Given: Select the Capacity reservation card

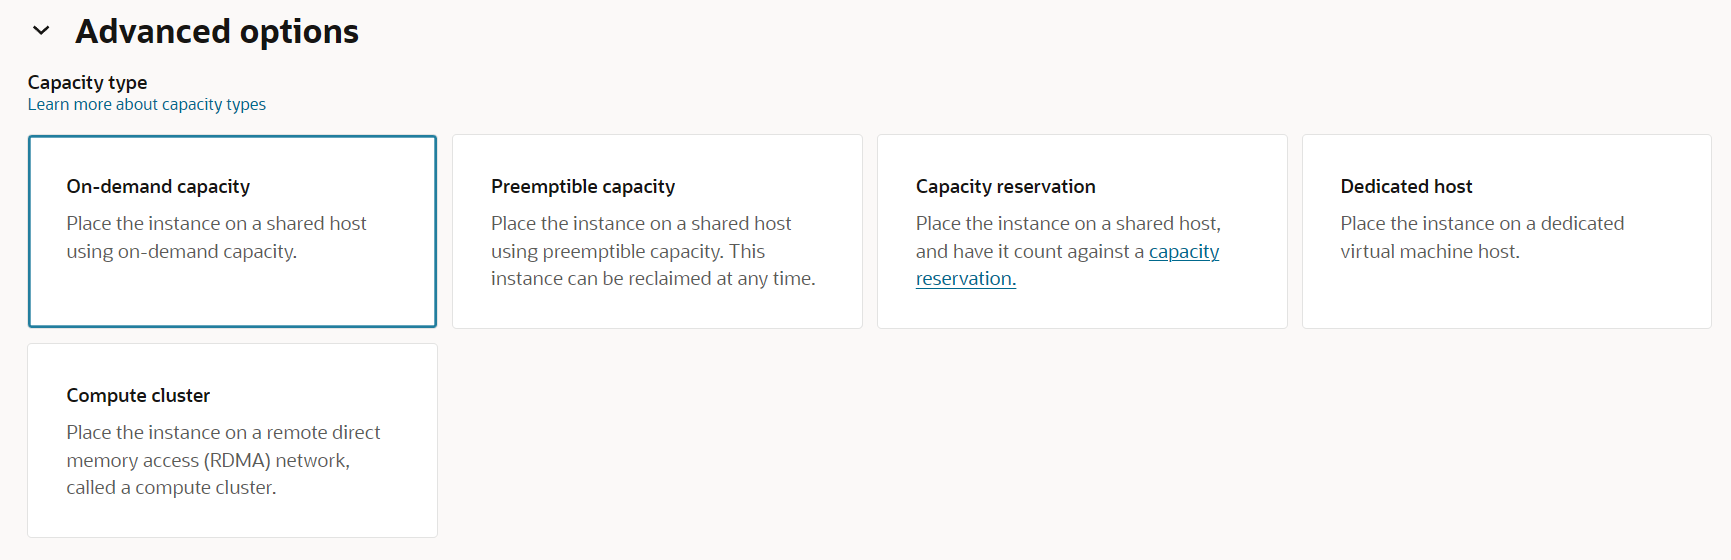Looking at the screenshot, I should (1082, 231).
